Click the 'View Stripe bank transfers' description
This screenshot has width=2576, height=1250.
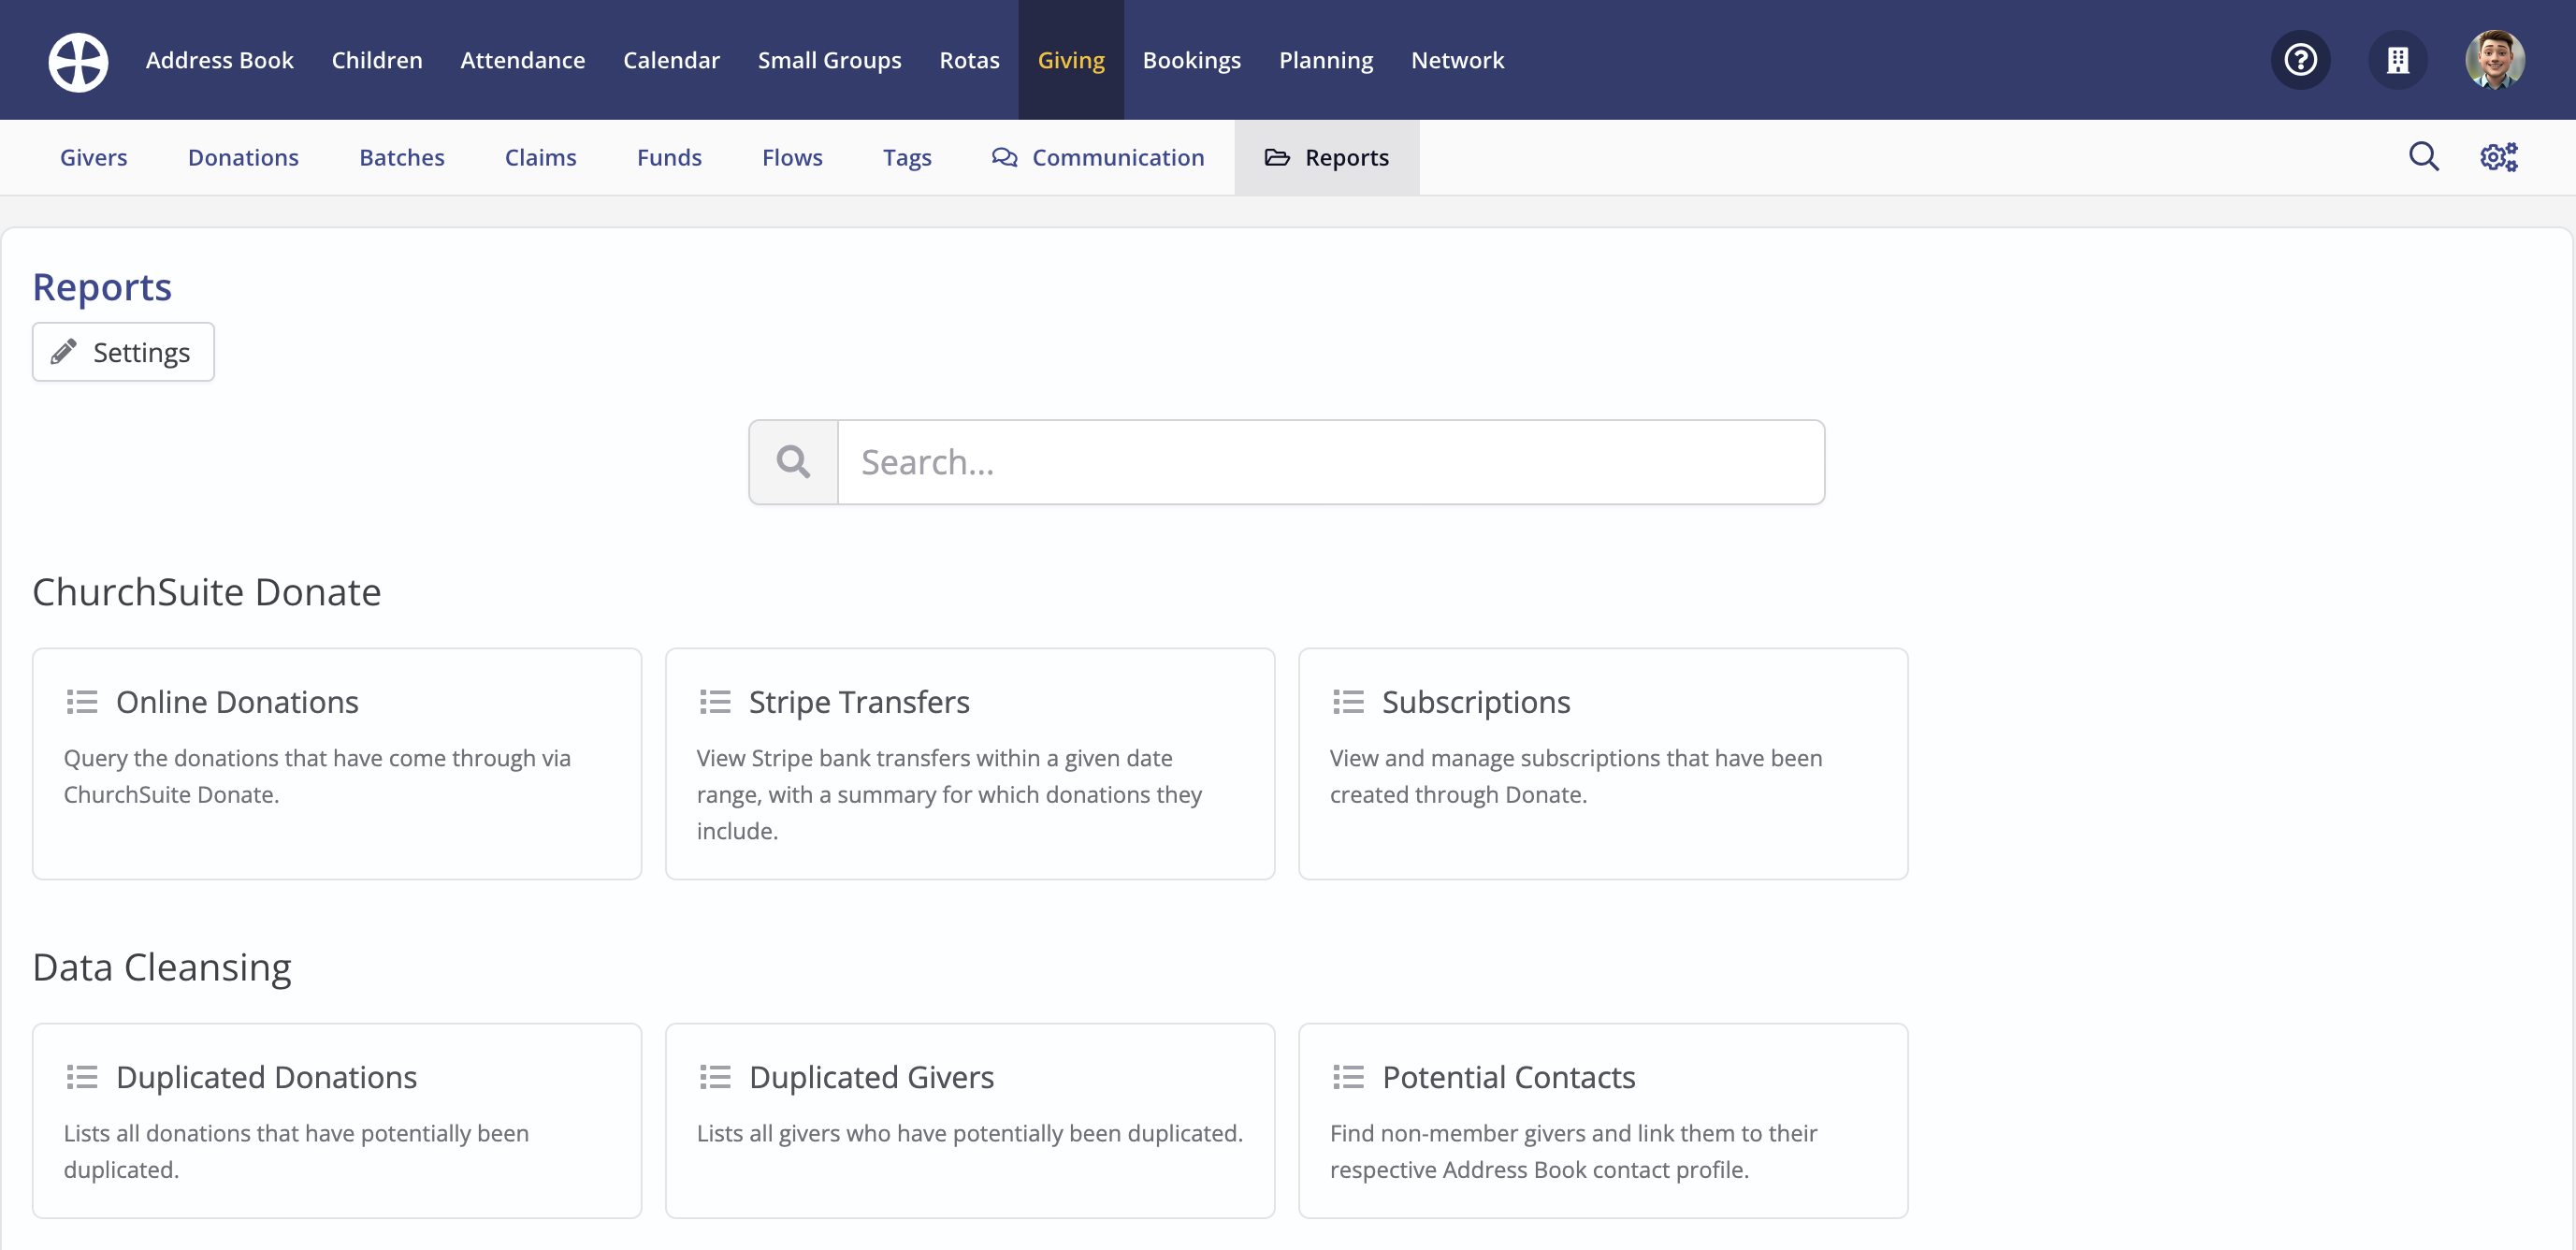point(949,795)
